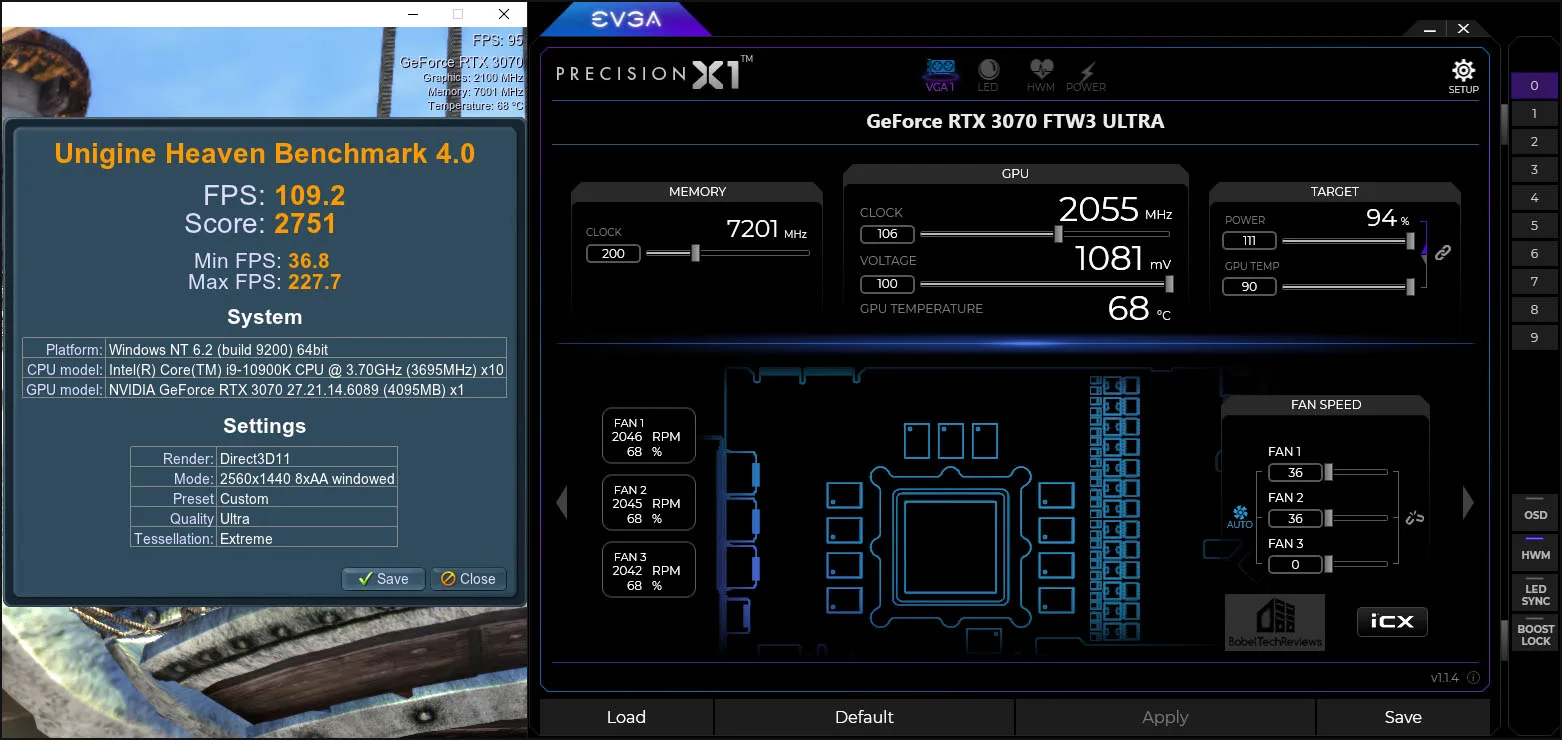This screenshot has height=740, width=1562.
Task: Toggle the power/temp target link icon
Action: [1442, 253]
